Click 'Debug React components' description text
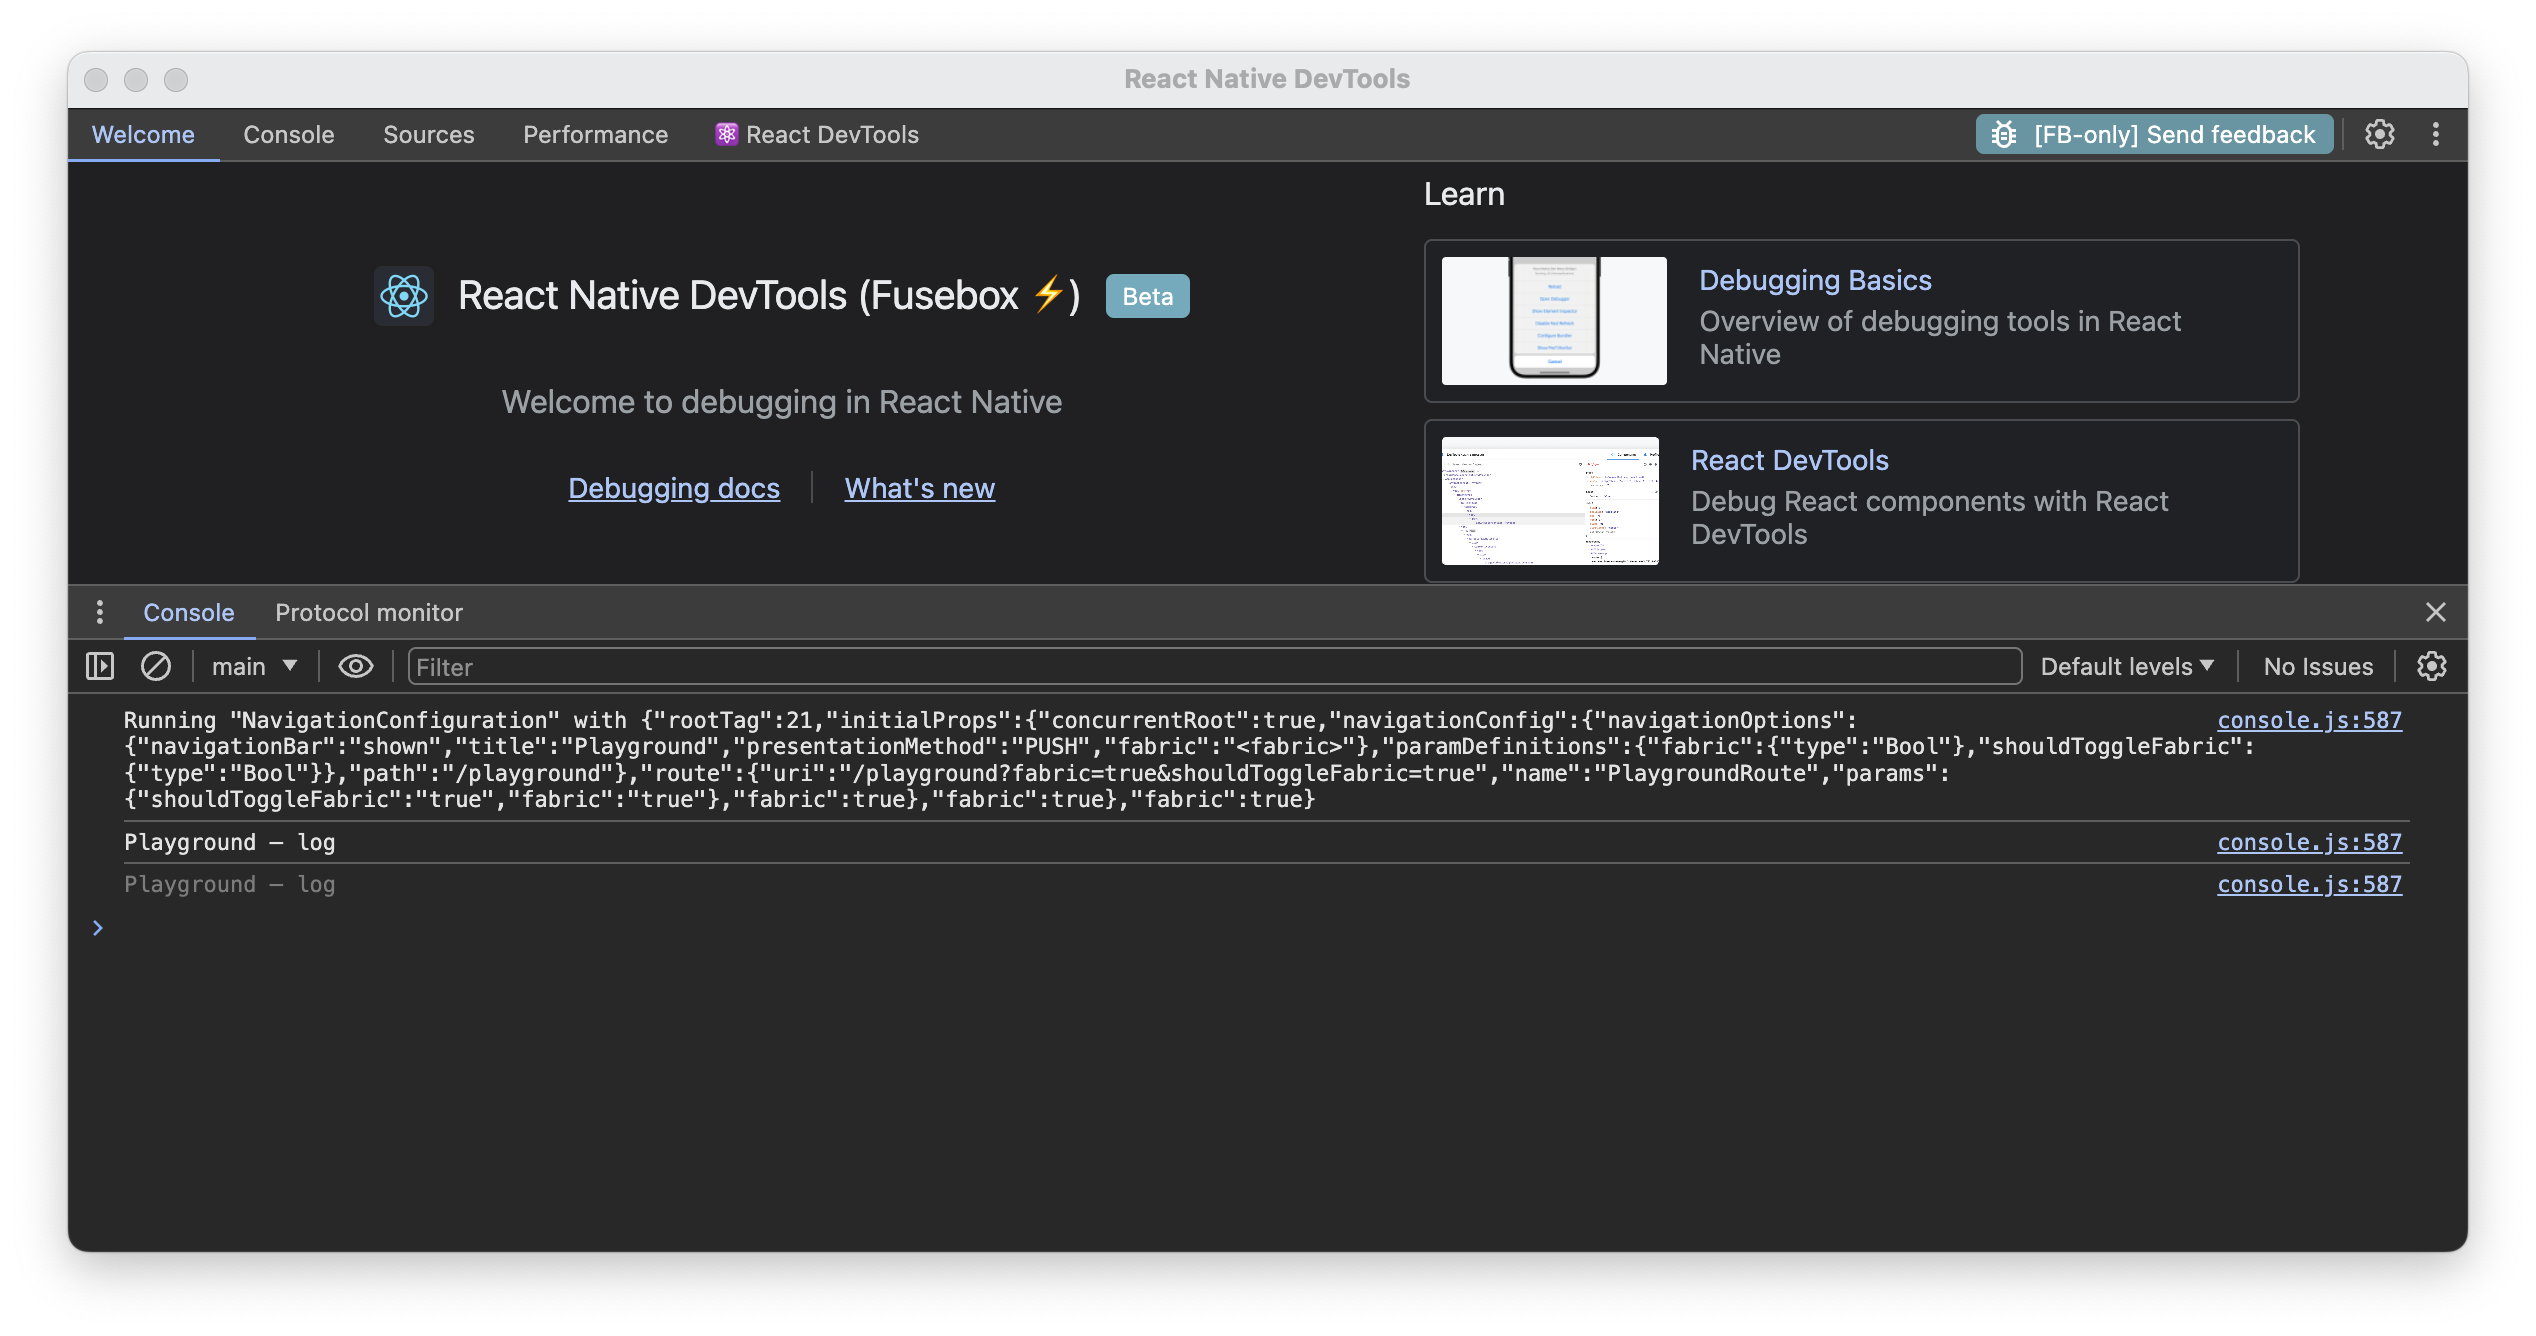This screenshot has width=2536, height=1336. click(1929, 517)
